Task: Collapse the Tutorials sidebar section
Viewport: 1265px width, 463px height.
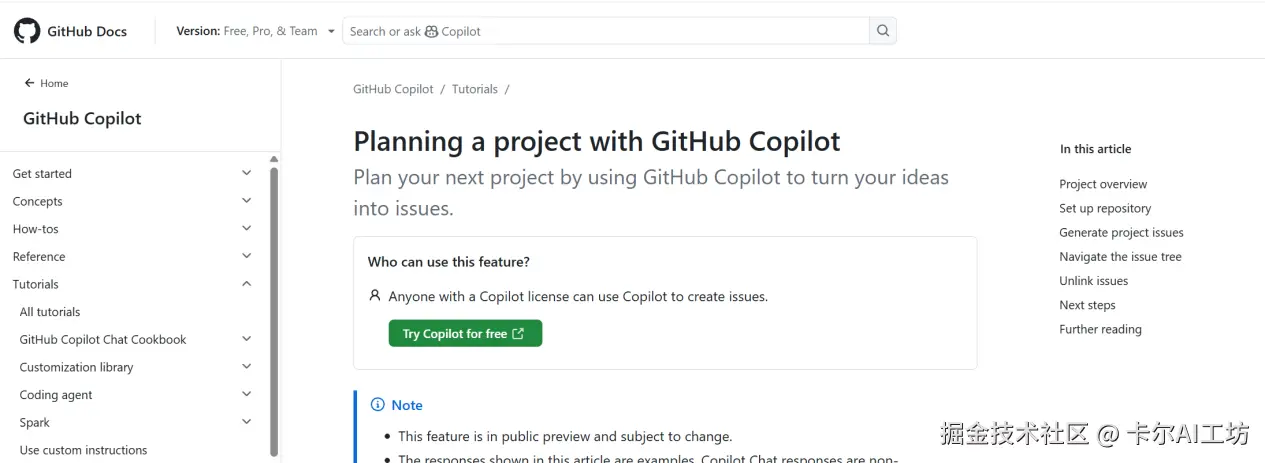Action: tap(247, 284)
